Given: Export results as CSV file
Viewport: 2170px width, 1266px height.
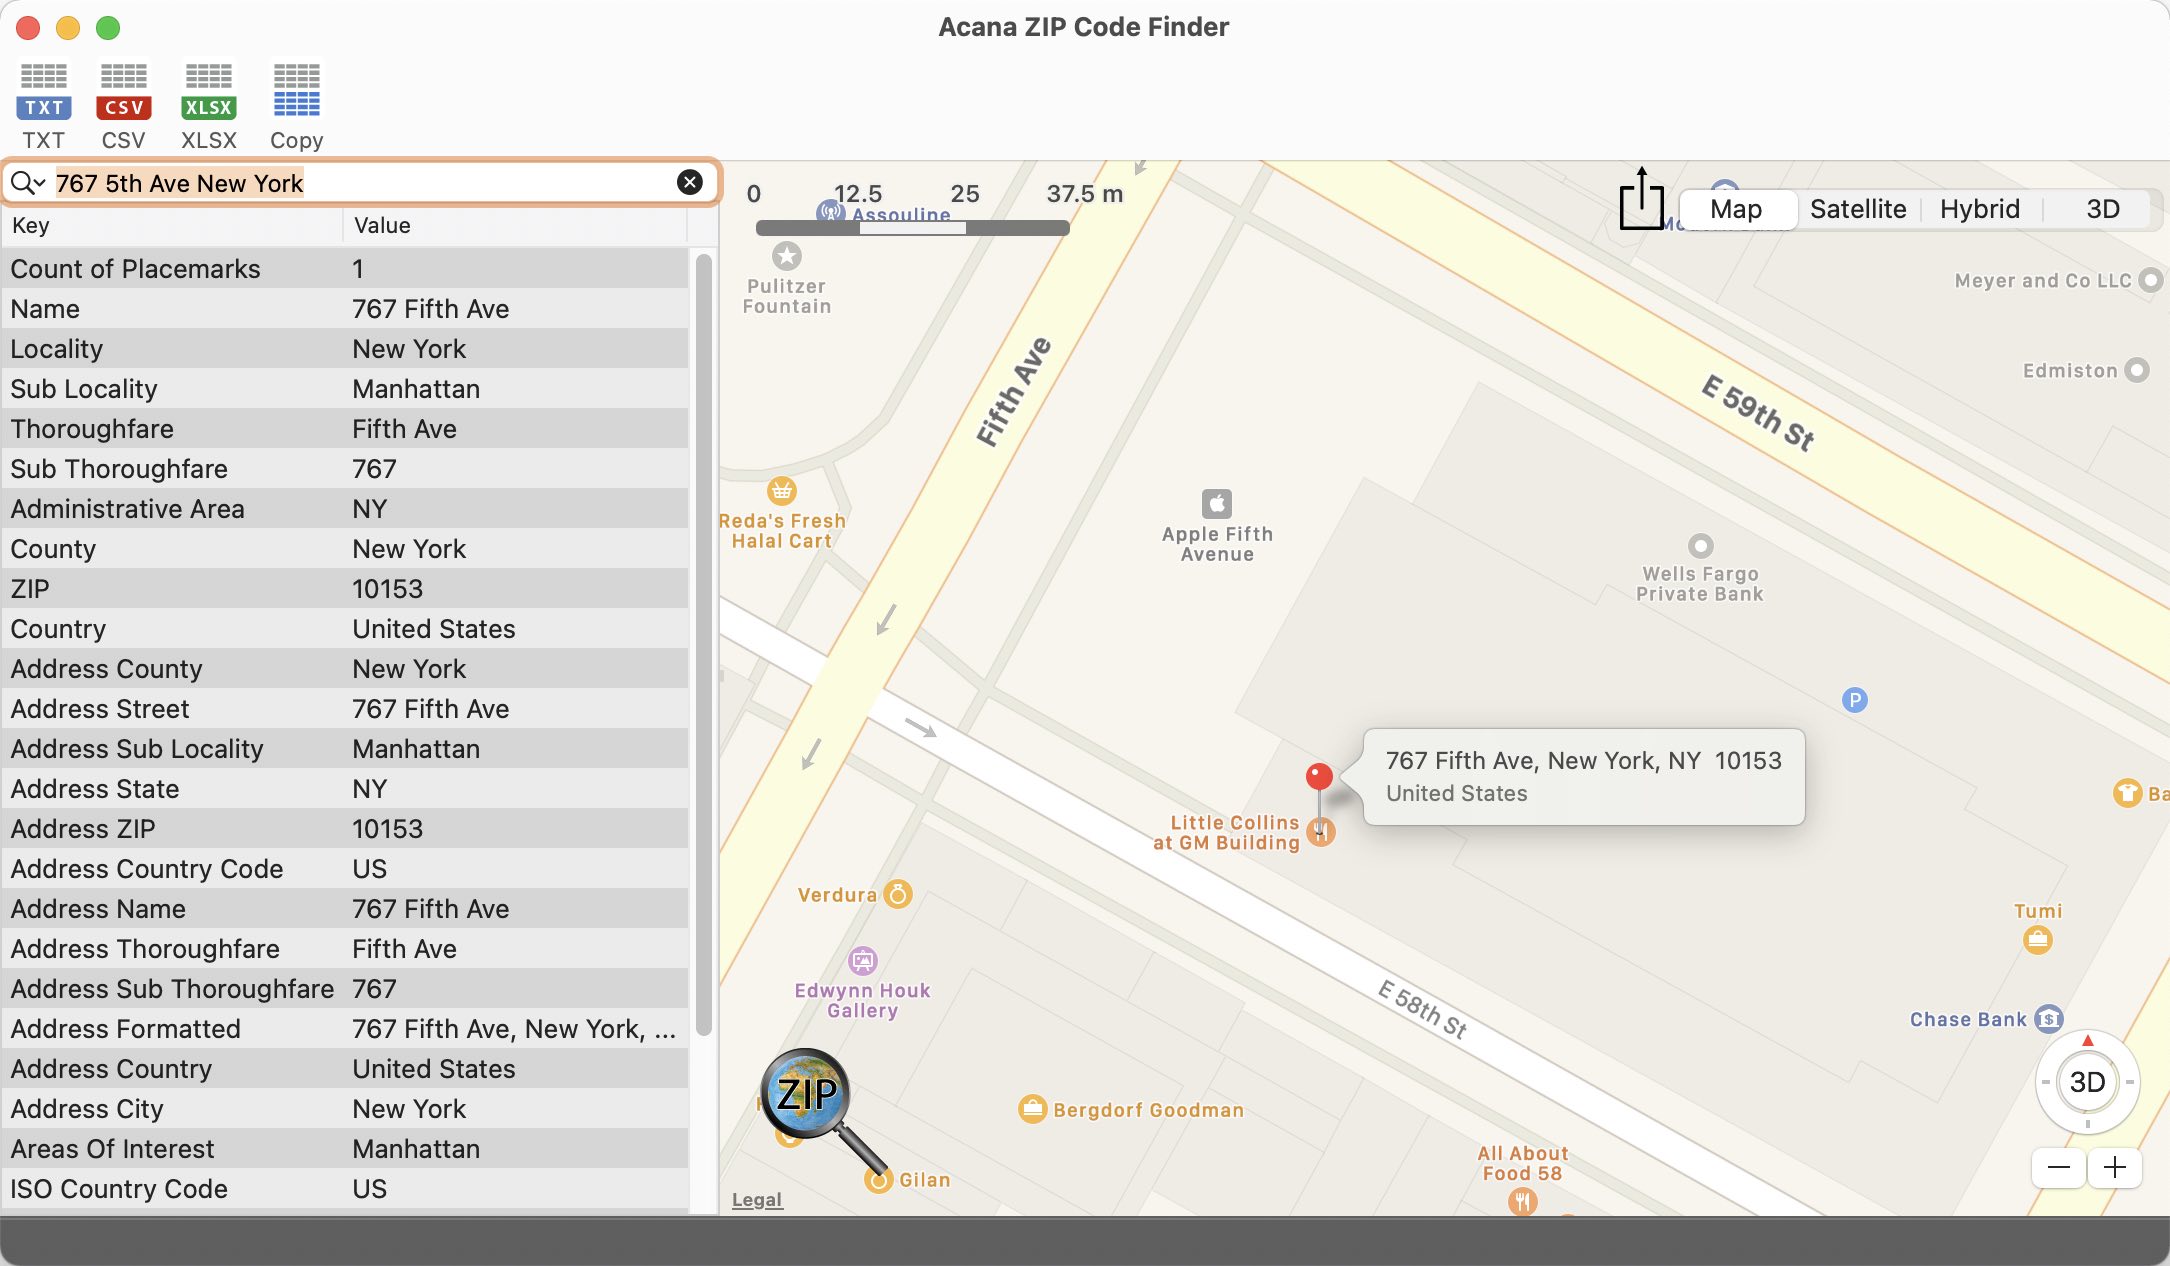Looking at the screenshot, I should (x=124, y=106).
